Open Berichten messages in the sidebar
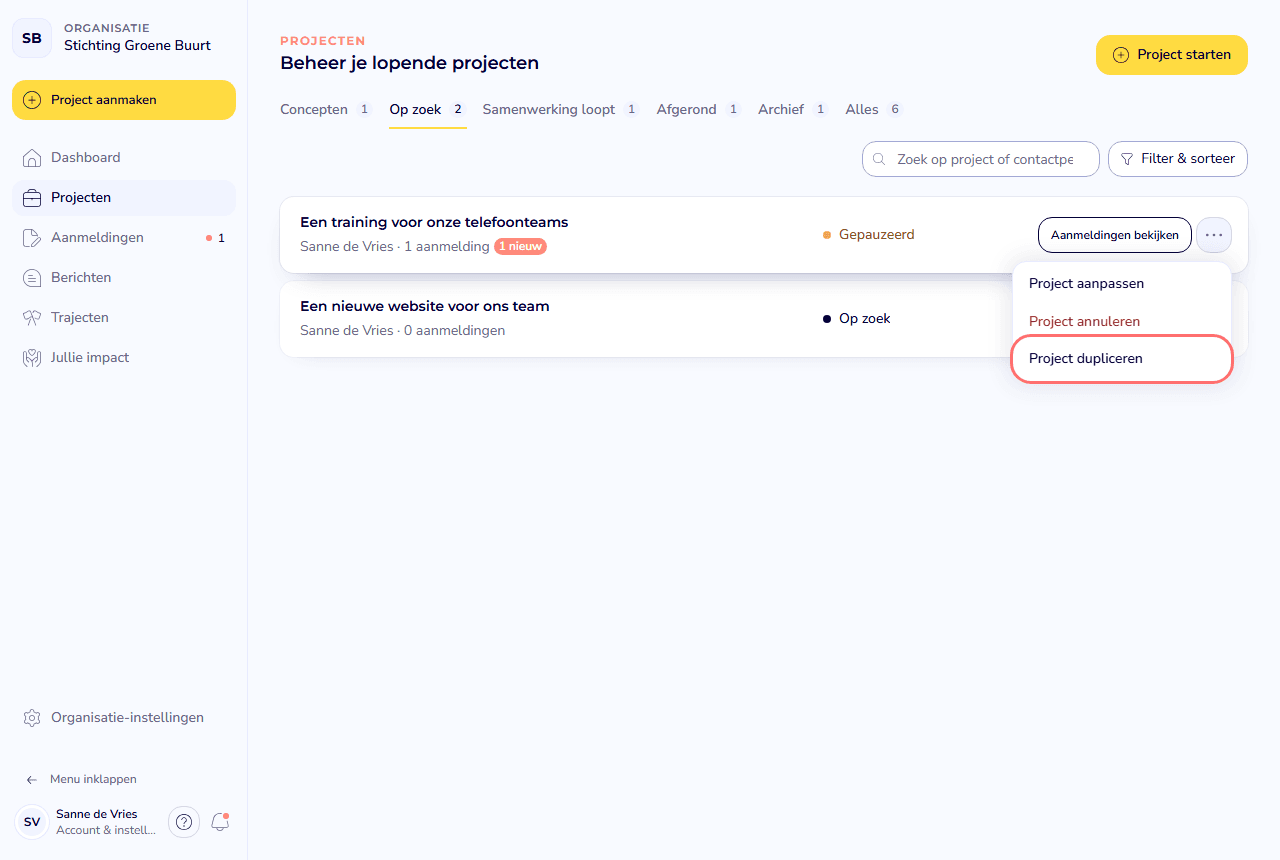This screenshot has width=1280, height=860. (124, 278)
